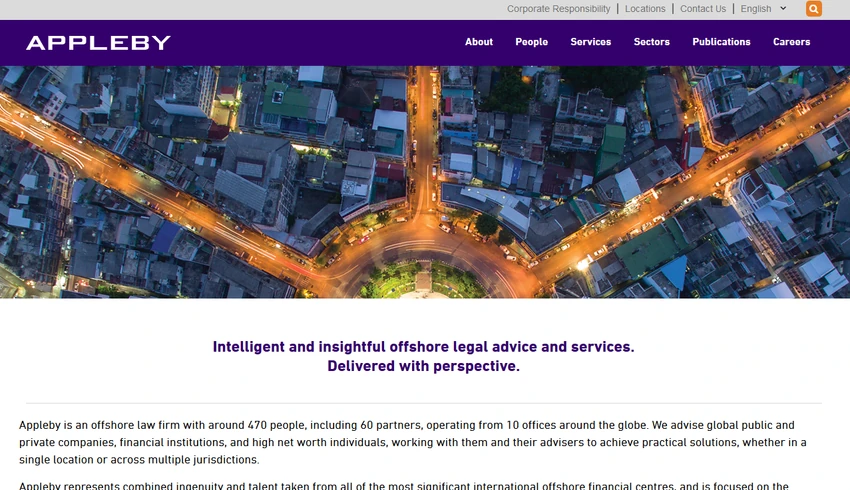Viewport: 850px width, 490px height.
Task: Select Sectors in the navigation bar
Action: pyautogui.click(x=652, y=42)
